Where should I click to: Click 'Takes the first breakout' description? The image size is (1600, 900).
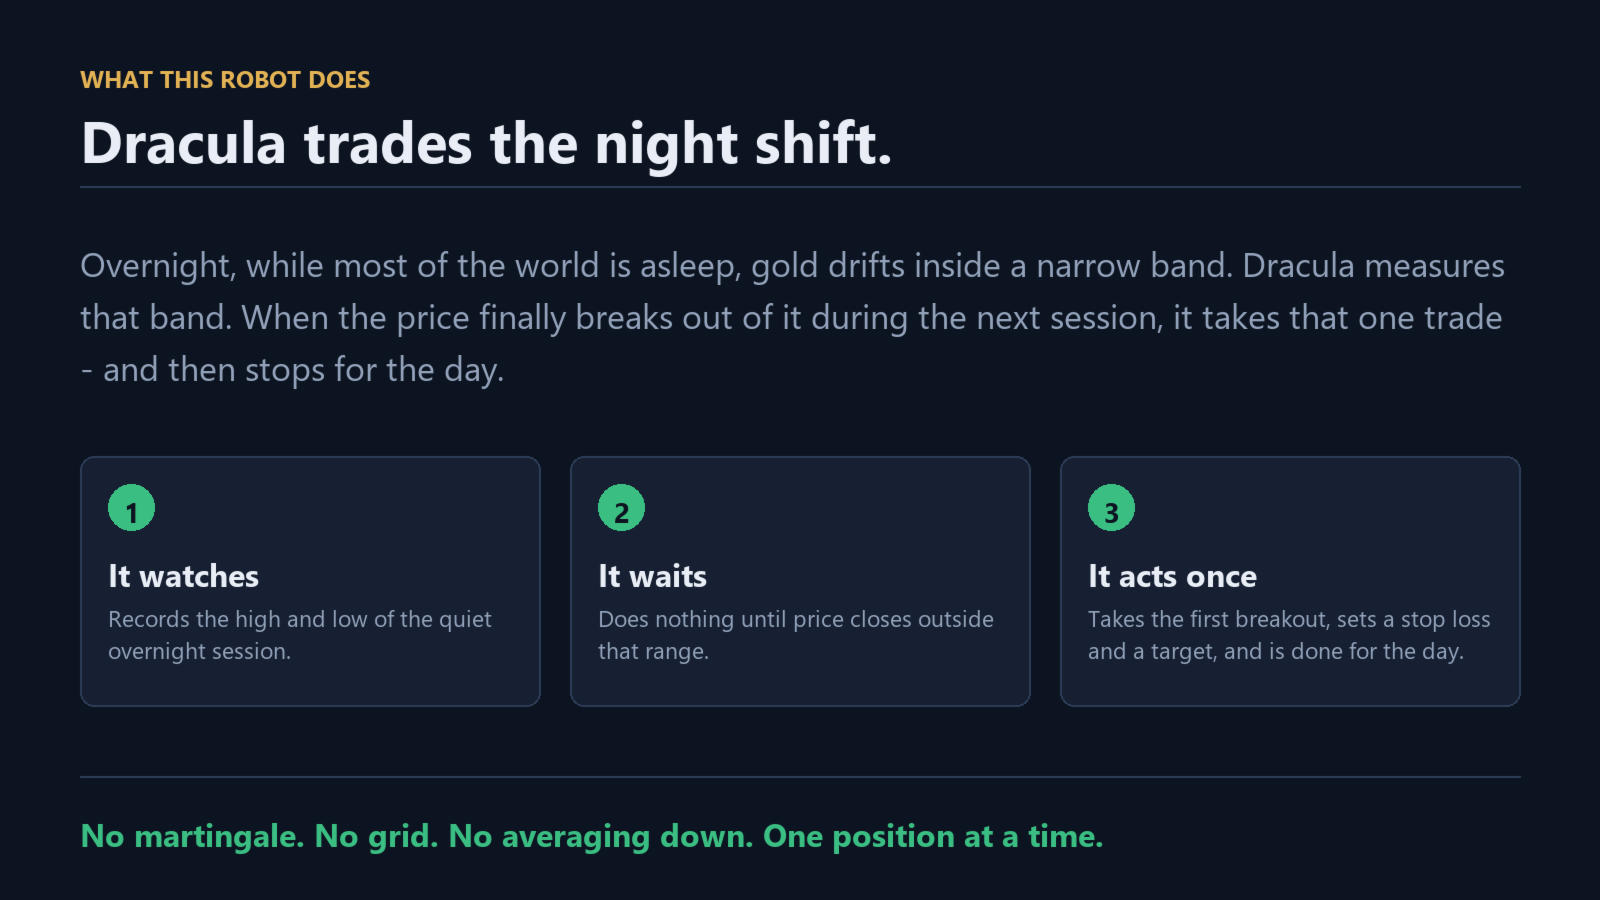coord(1289,635)
